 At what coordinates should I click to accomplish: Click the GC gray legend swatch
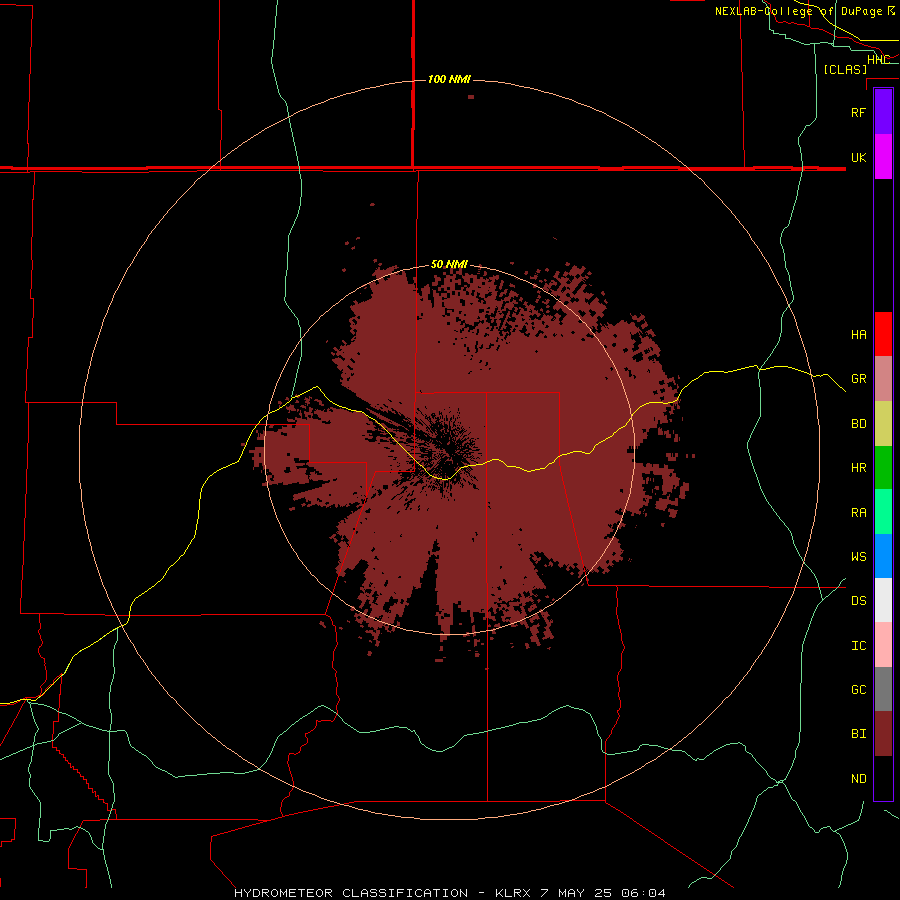tap(883, 689)
